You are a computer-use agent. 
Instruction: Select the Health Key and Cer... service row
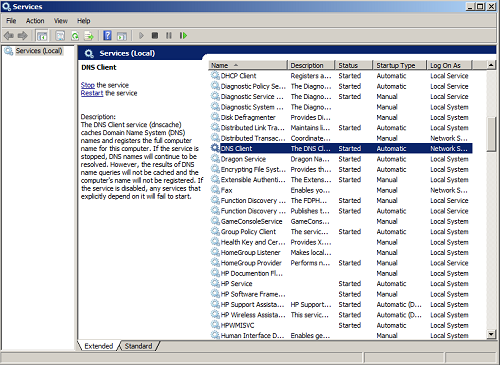click(341, 242)
